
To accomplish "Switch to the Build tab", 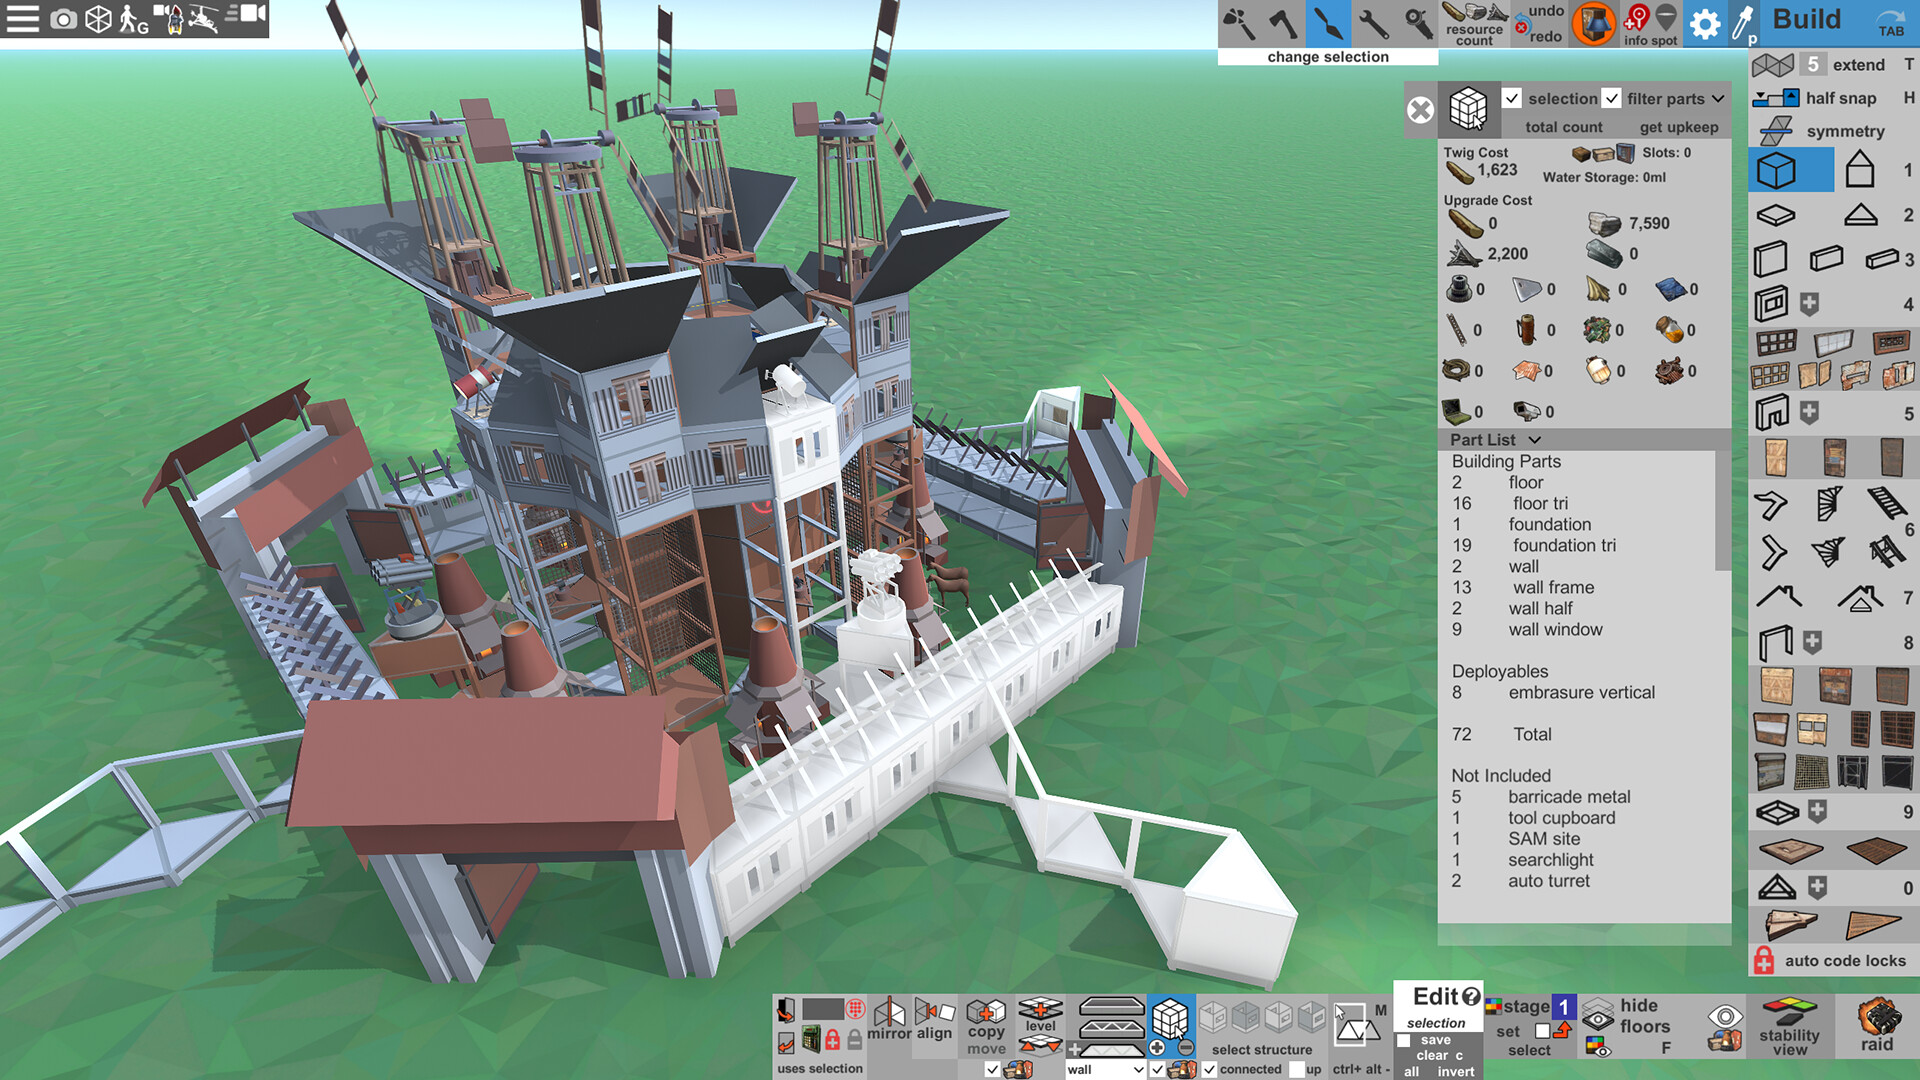I will [x=1808, y=20].
